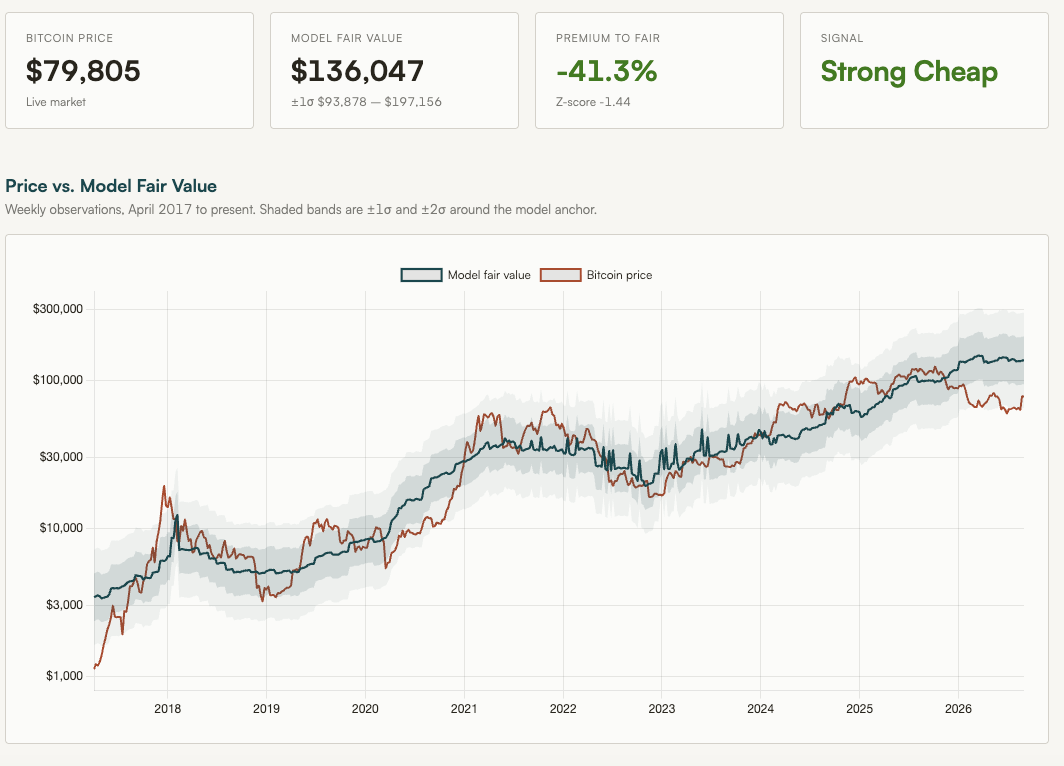Click the $79,805 live price value
This screenshot has height=766, width=1064.
83,71
